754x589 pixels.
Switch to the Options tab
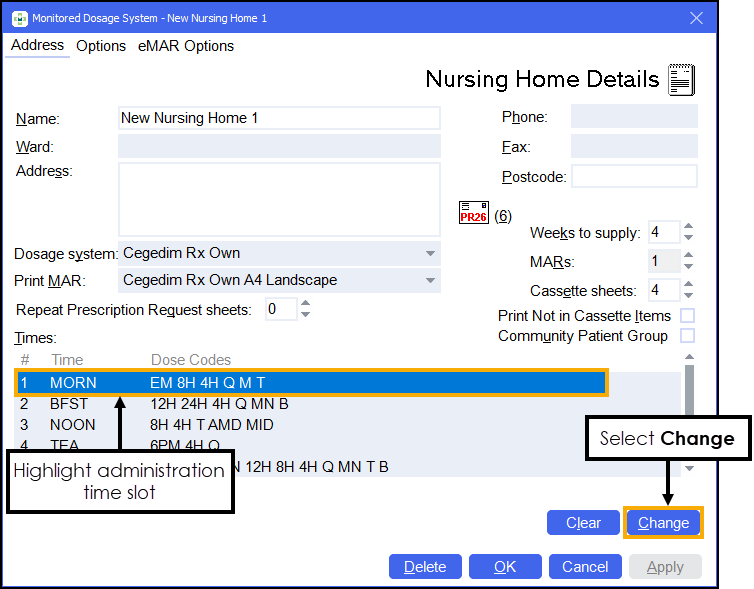(x=101, y=46)
